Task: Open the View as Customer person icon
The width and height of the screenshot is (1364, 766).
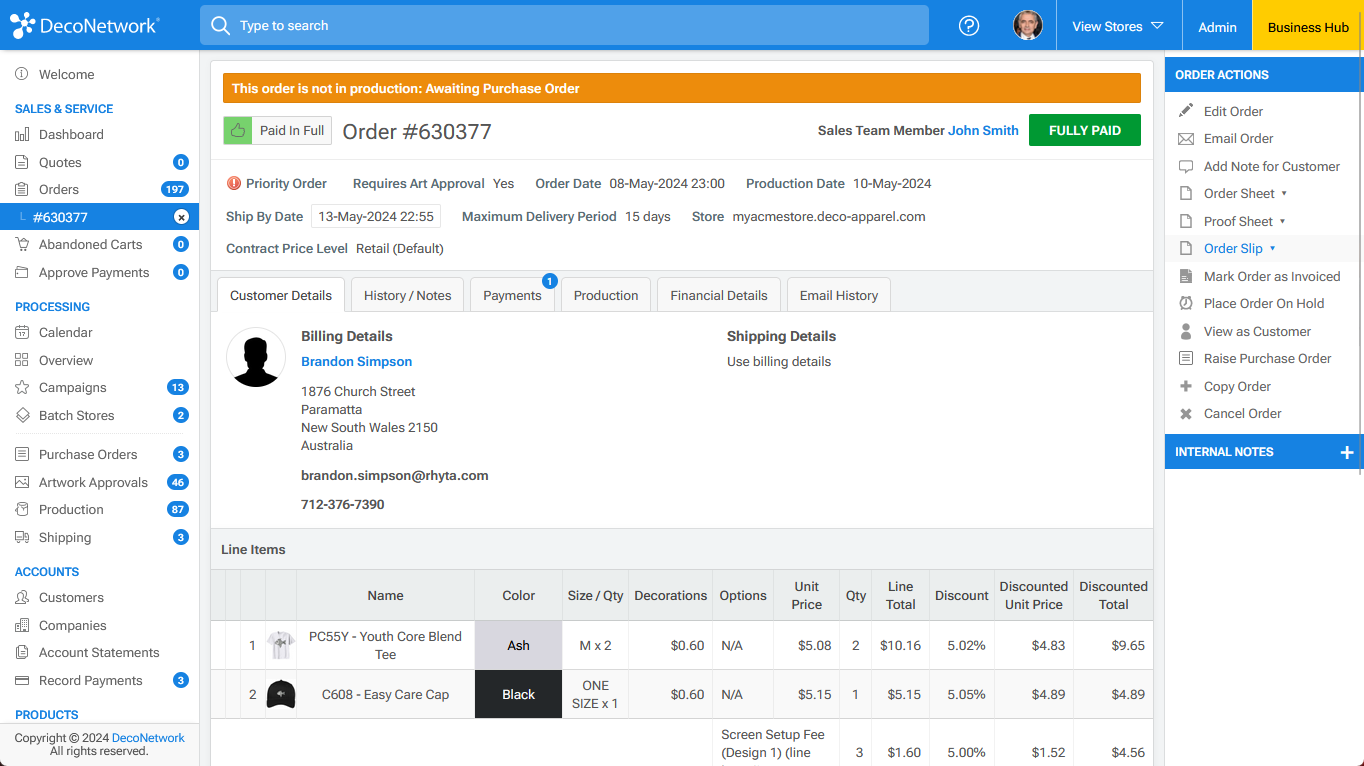Action: (x=1184, y=331)
